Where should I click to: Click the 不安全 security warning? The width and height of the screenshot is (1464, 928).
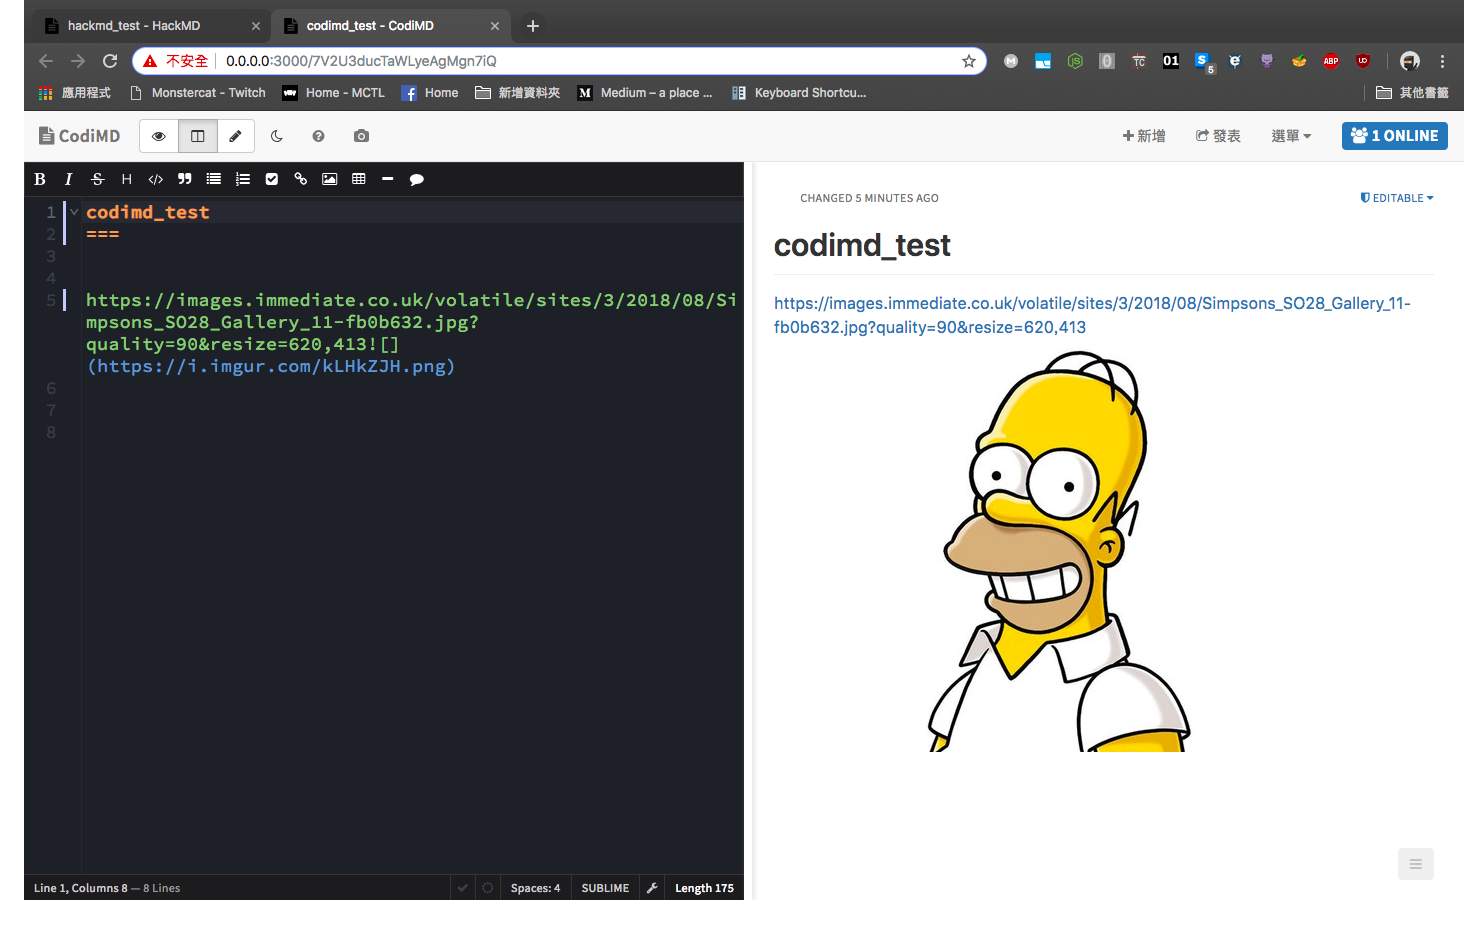[178, 61]
